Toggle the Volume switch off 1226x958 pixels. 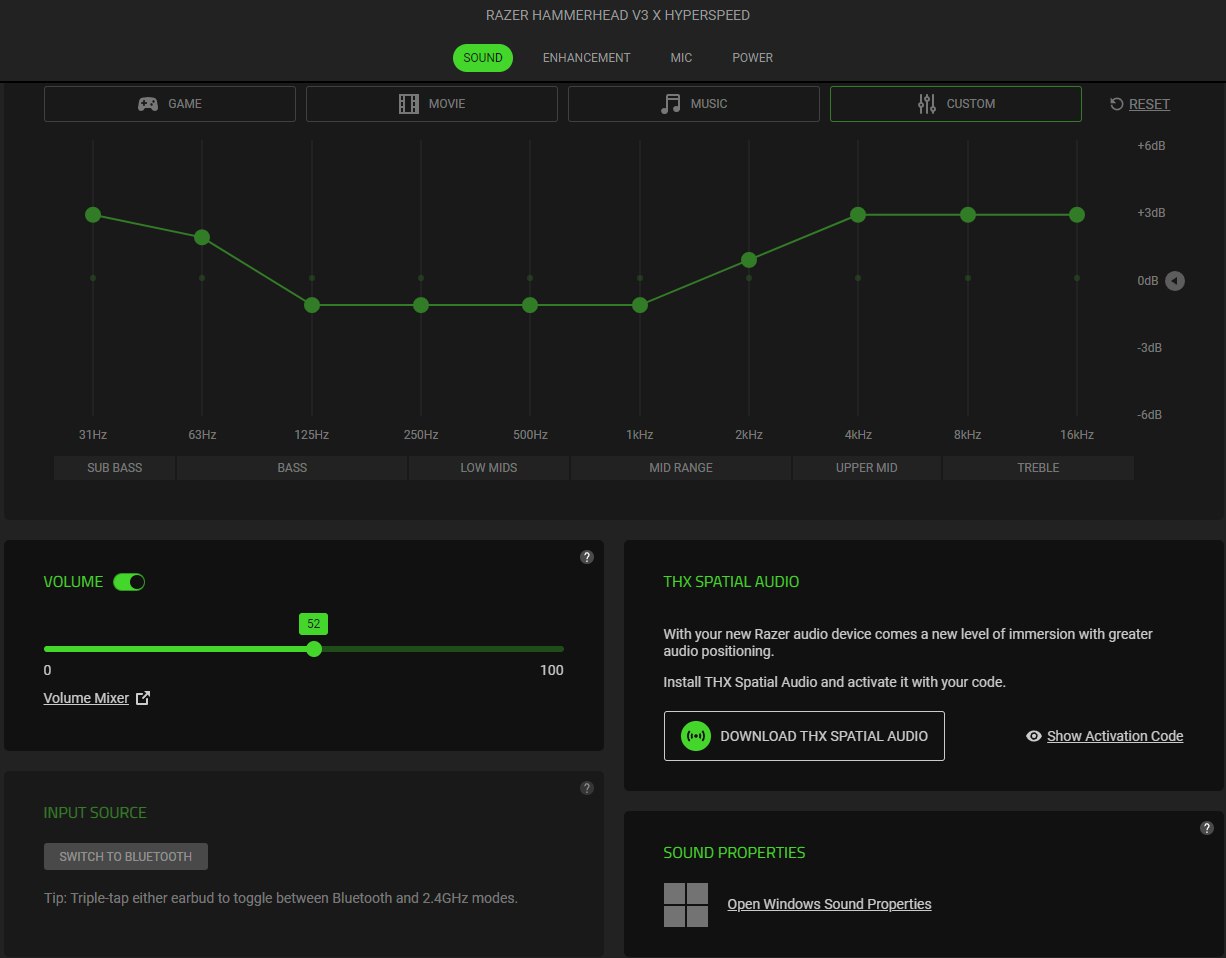click(129, 582)
